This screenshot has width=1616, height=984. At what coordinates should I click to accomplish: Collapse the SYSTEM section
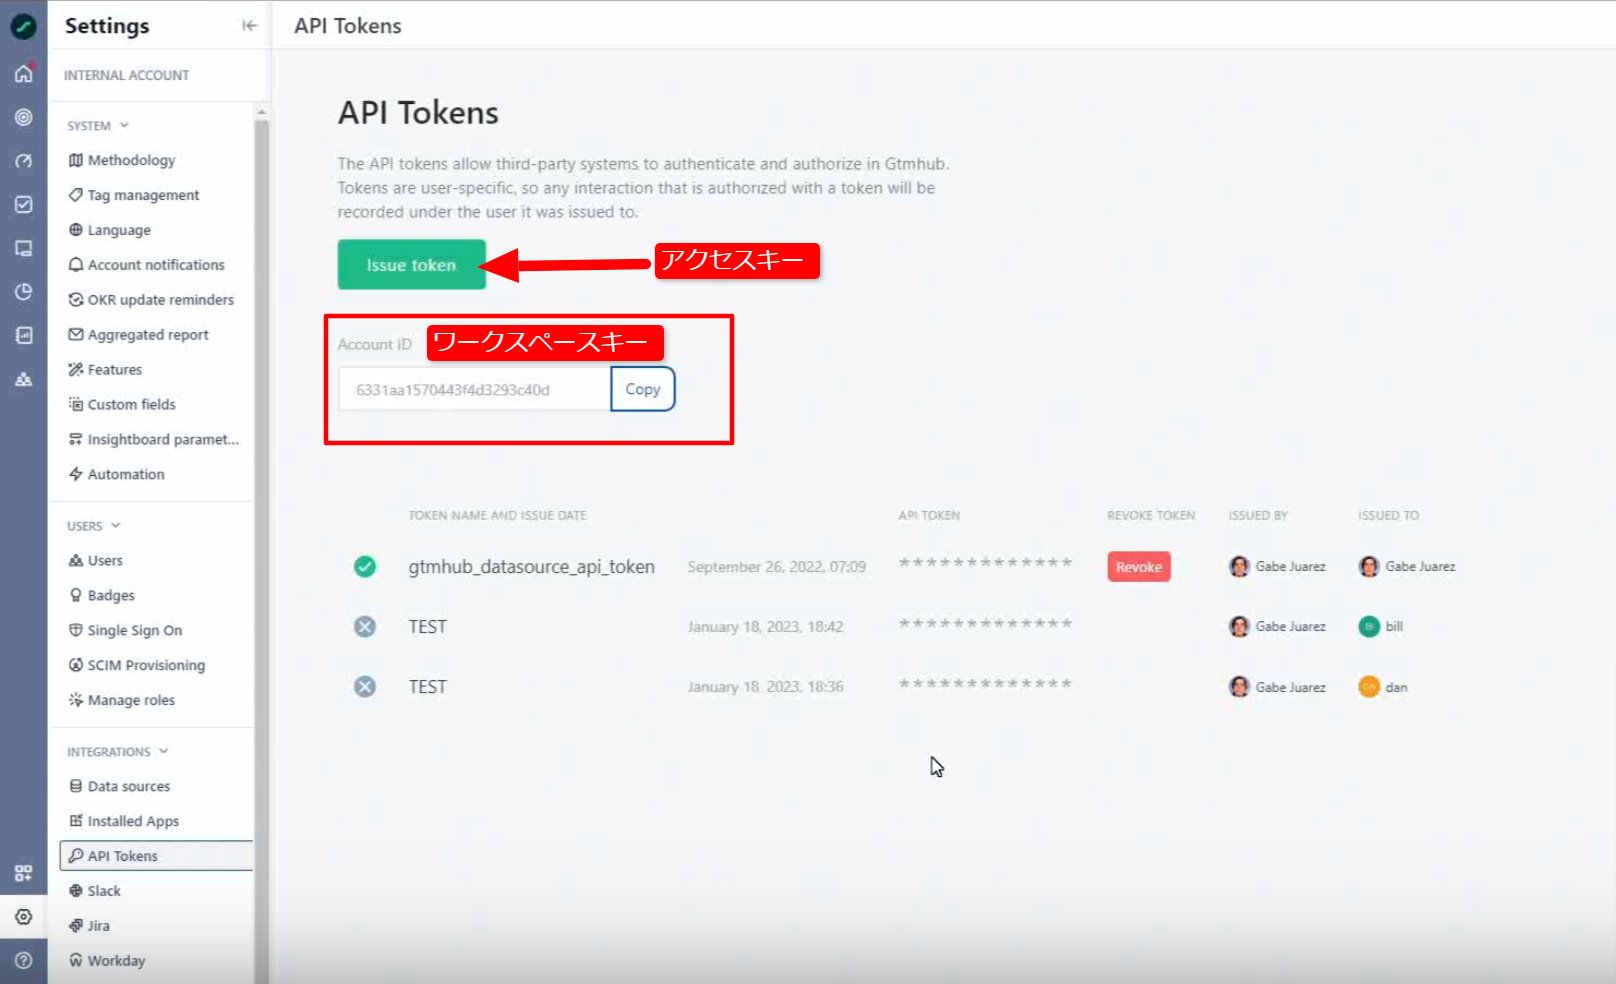pyautogui.click(x=98, y=126)
